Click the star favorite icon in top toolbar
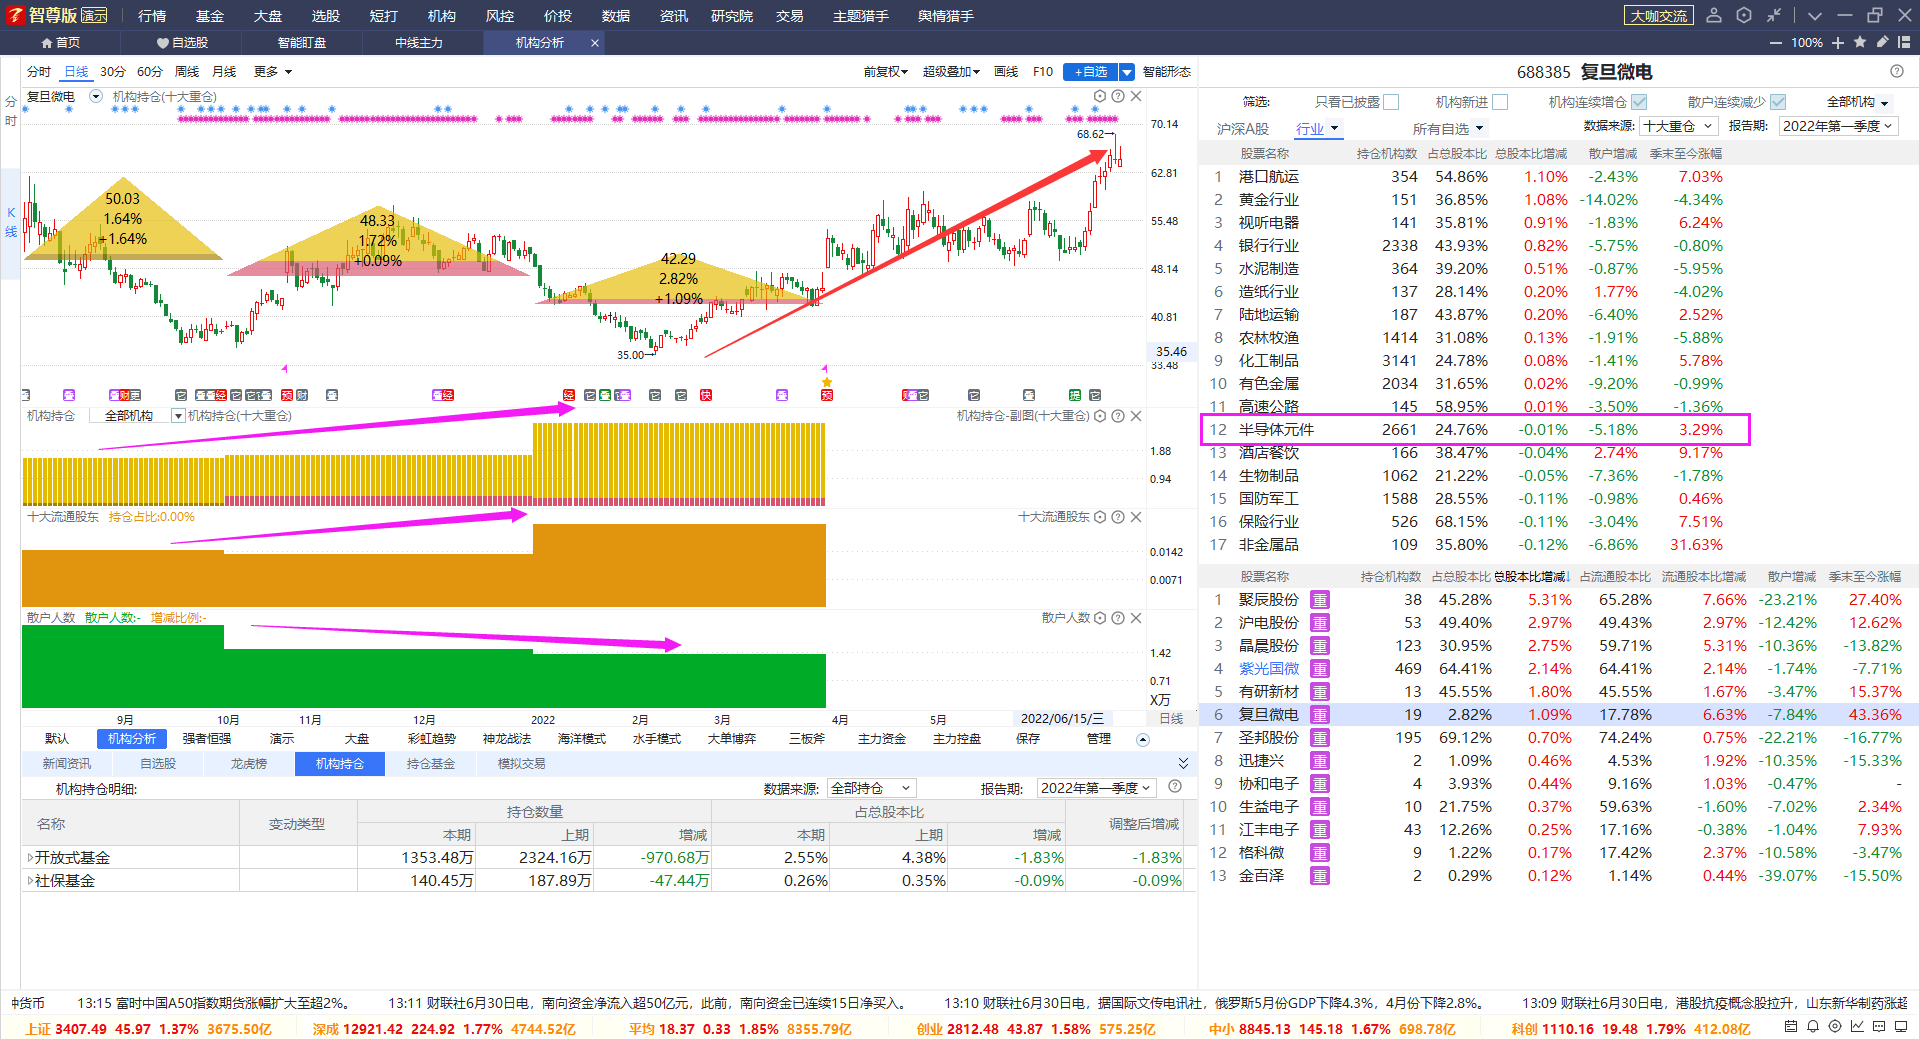The width and height of the screenshot is (1920, 1040). [1860, 42]
